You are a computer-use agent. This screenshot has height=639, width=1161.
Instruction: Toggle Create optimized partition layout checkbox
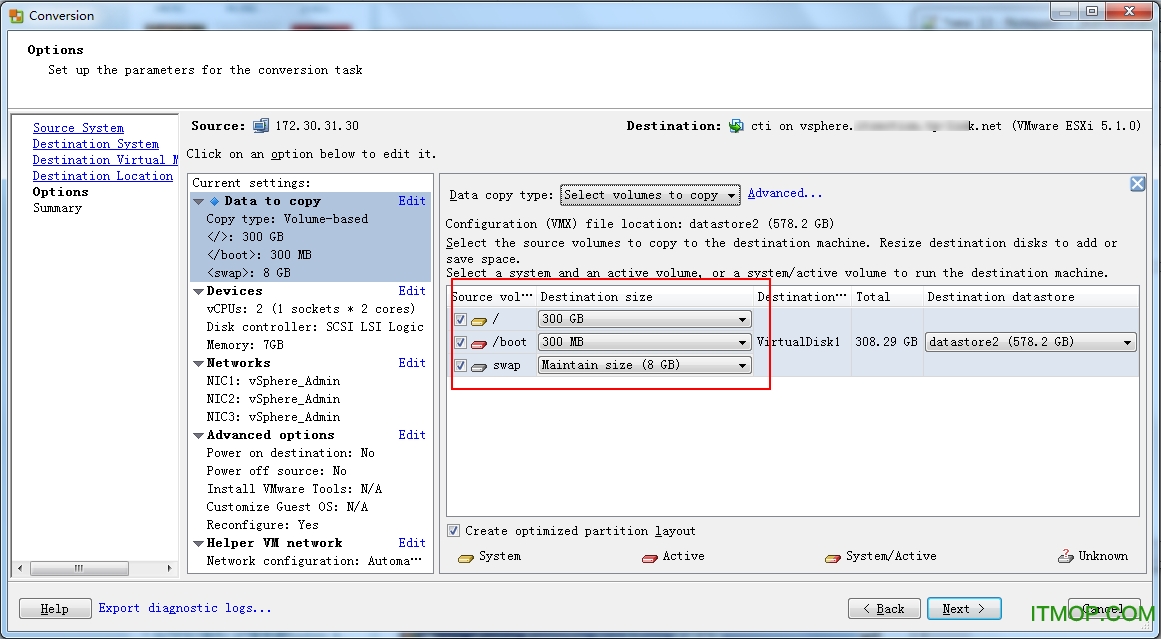pyautogui.click(x=453, y=531)
